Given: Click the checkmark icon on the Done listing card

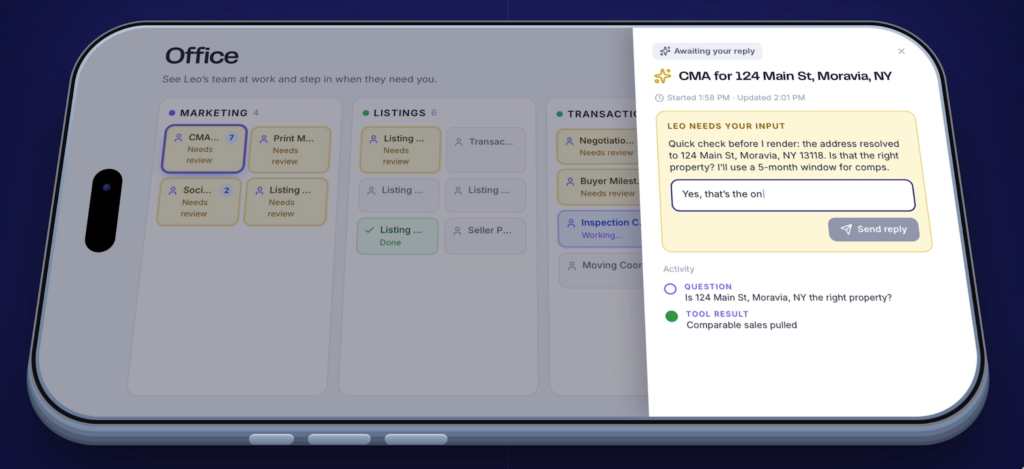Looking at the screenshot, I should tap(370, 230).
